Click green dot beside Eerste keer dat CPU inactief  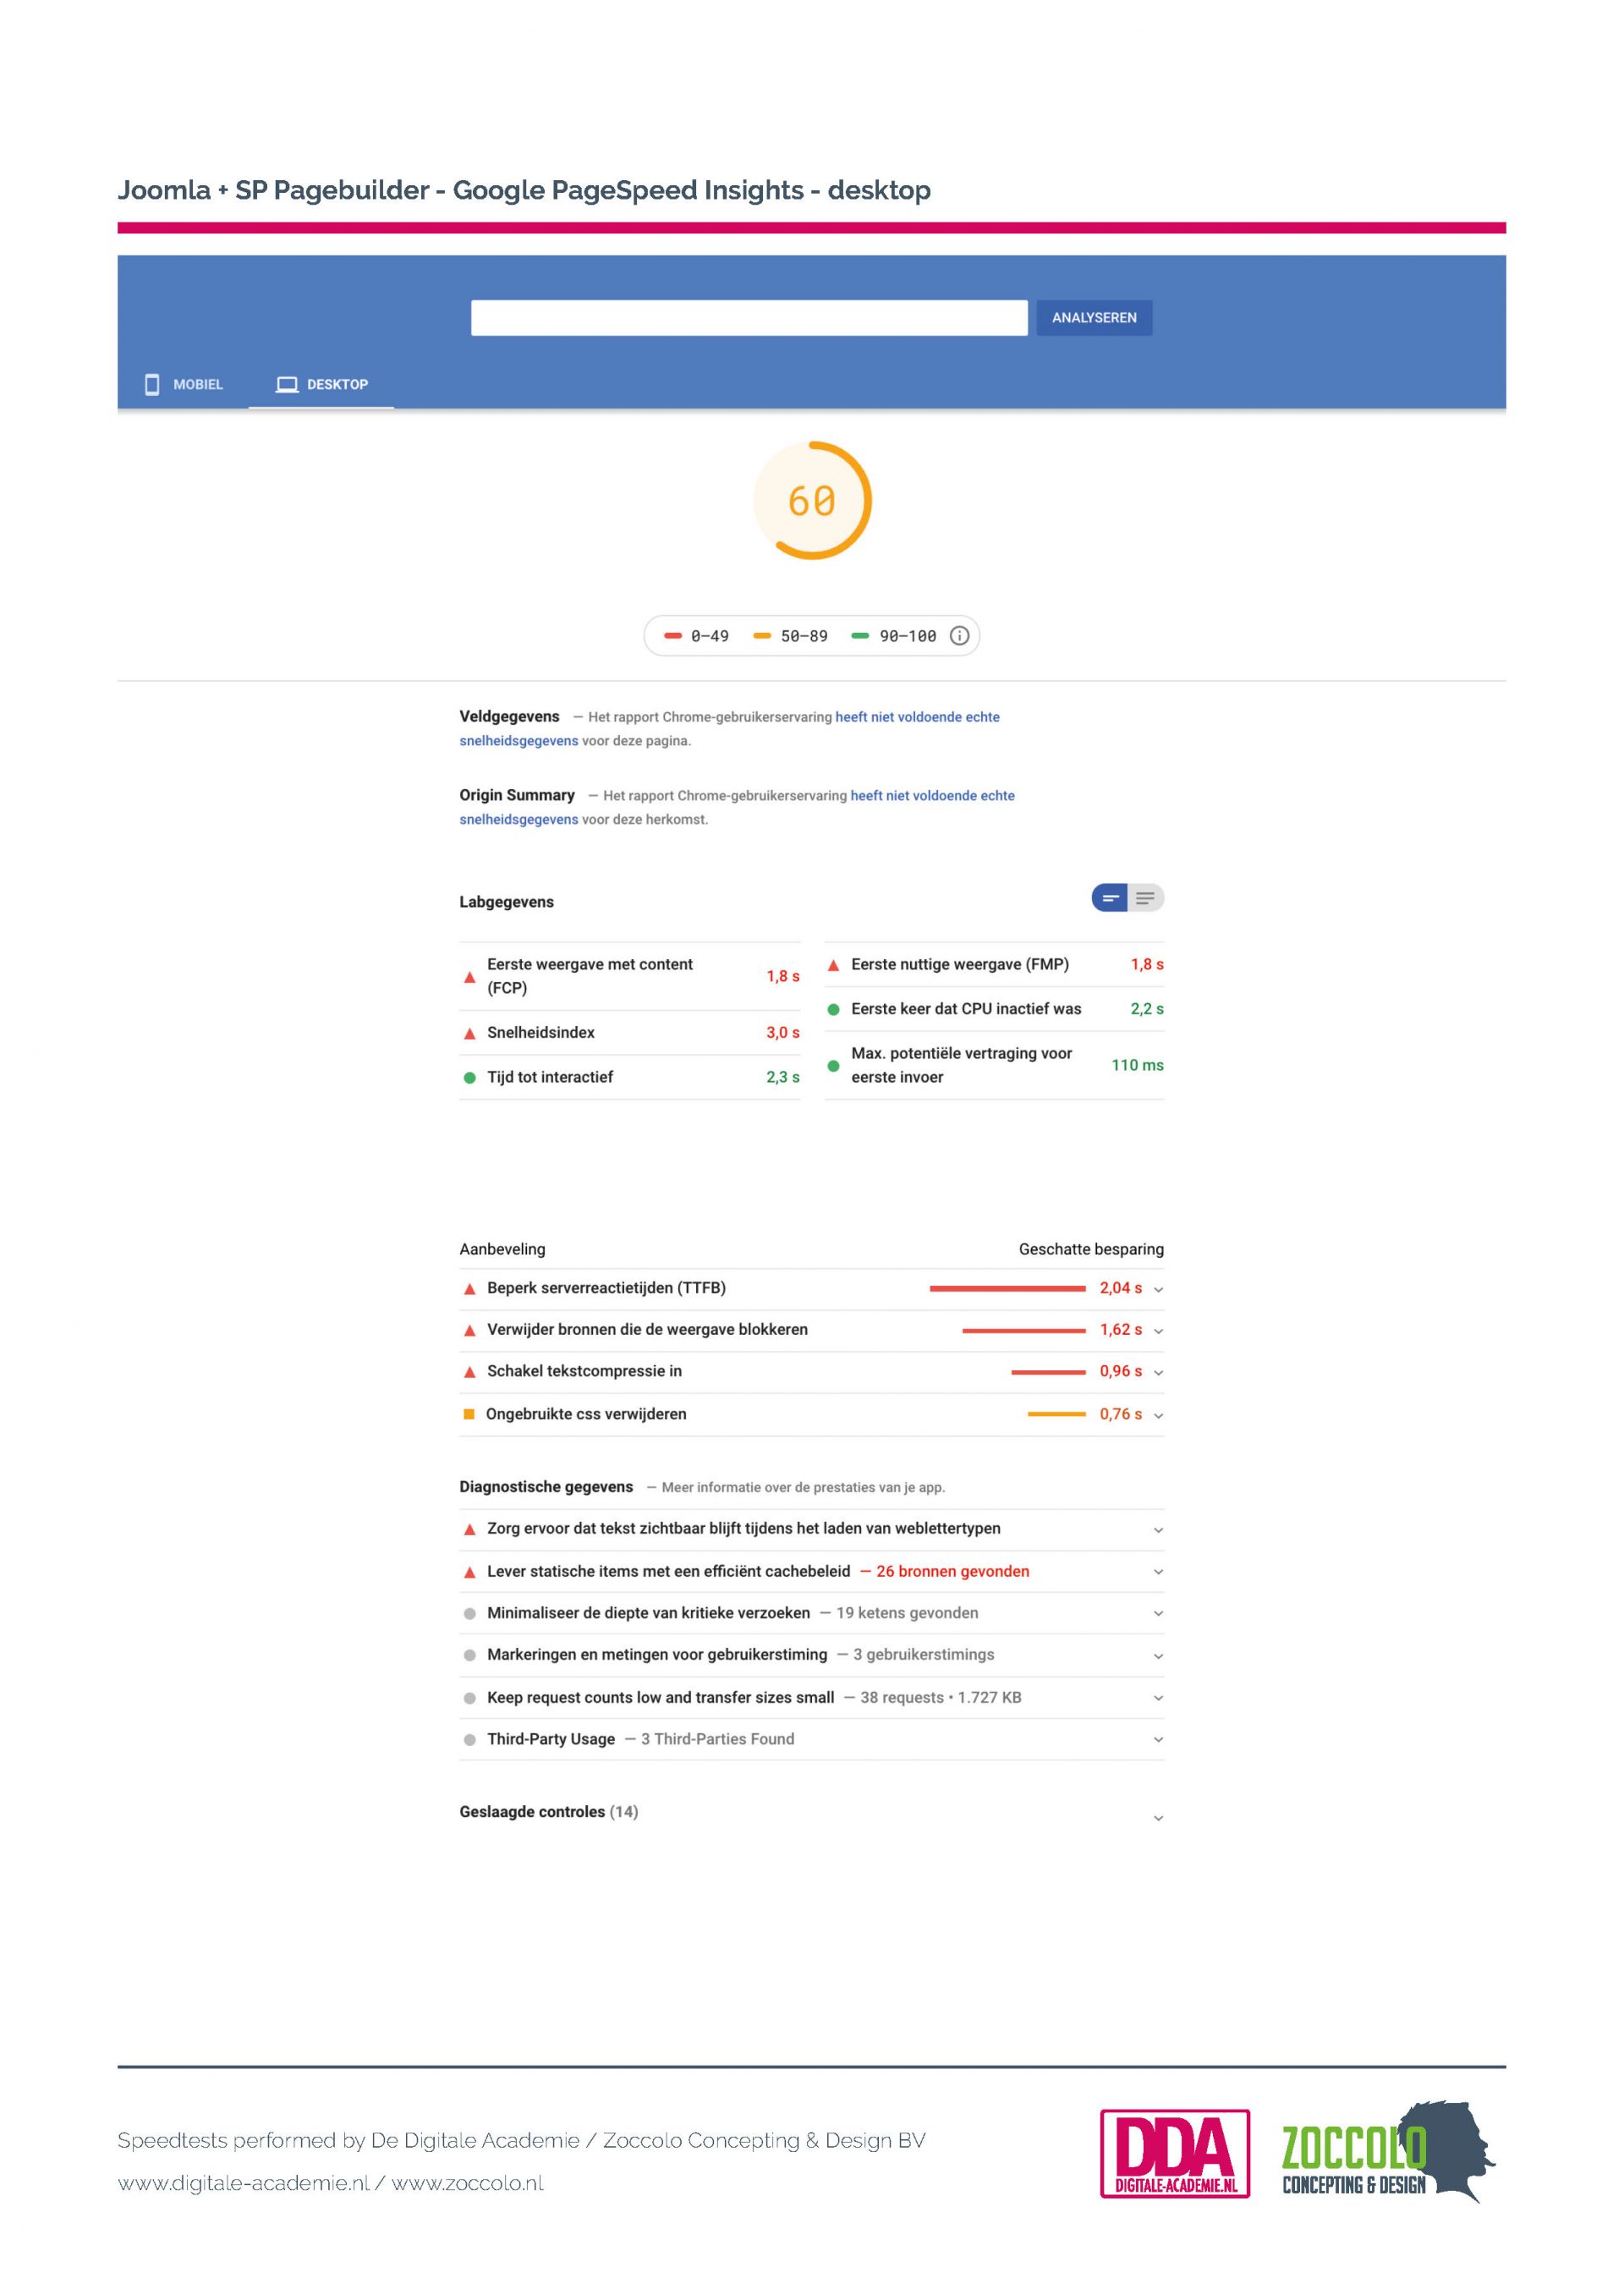pos(833,1009)
